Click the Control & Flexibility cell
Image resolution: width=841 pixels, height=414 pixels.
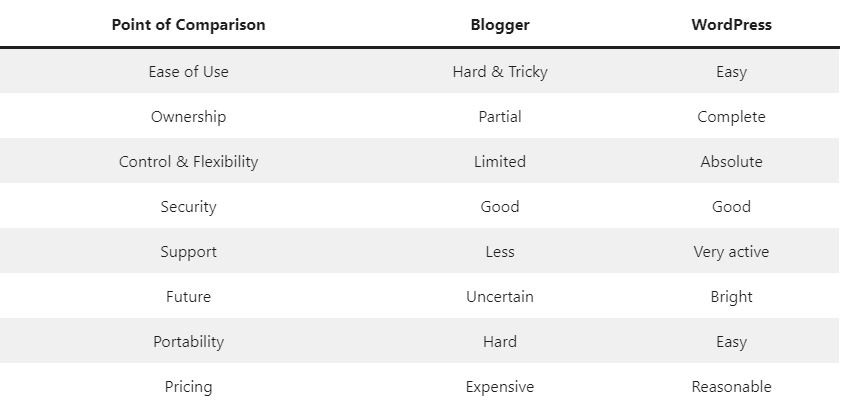pos(188,162)
